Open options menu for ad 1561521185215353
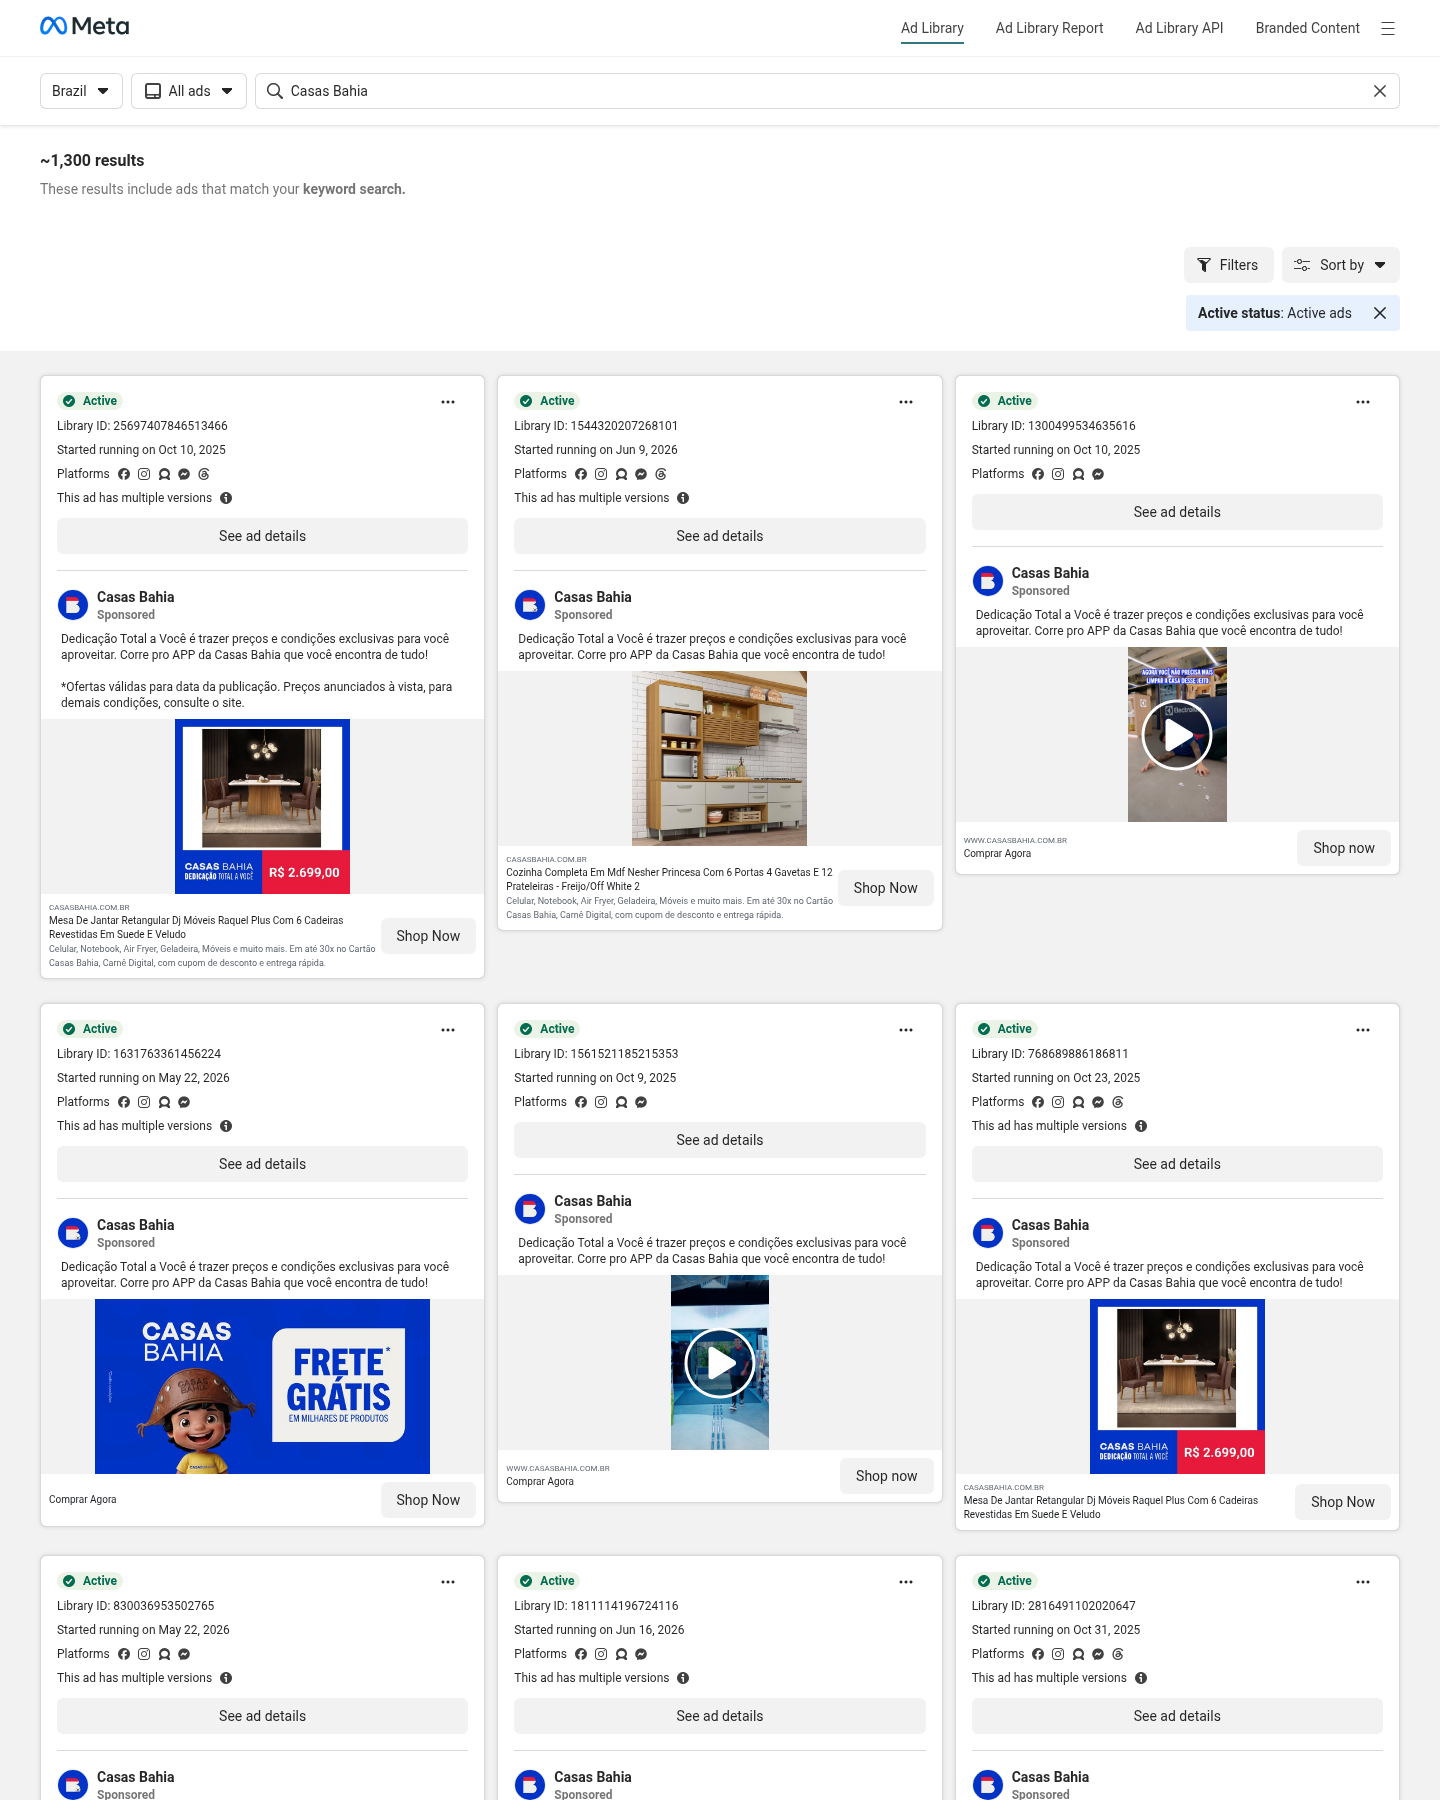This screenshot has width=1440, height=1800. (x=906, y=1030)
